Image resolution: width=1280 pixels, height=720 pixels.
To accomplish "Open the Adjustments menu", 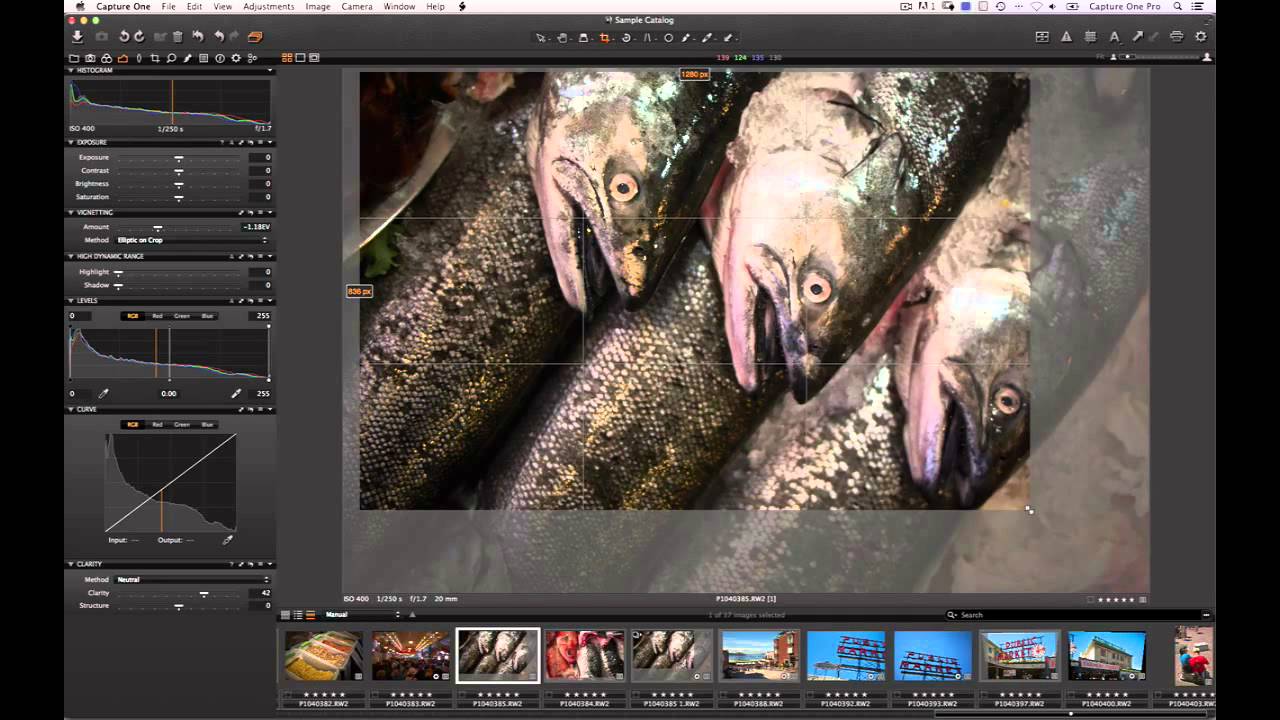I will point(268,7).
